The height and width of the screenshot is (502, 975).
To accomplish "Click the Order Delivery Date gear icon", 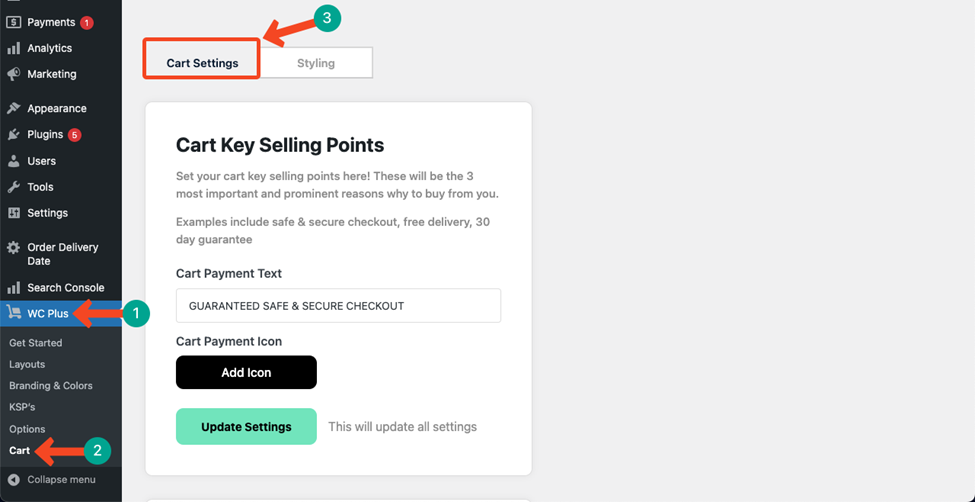I will click(14, 248).
